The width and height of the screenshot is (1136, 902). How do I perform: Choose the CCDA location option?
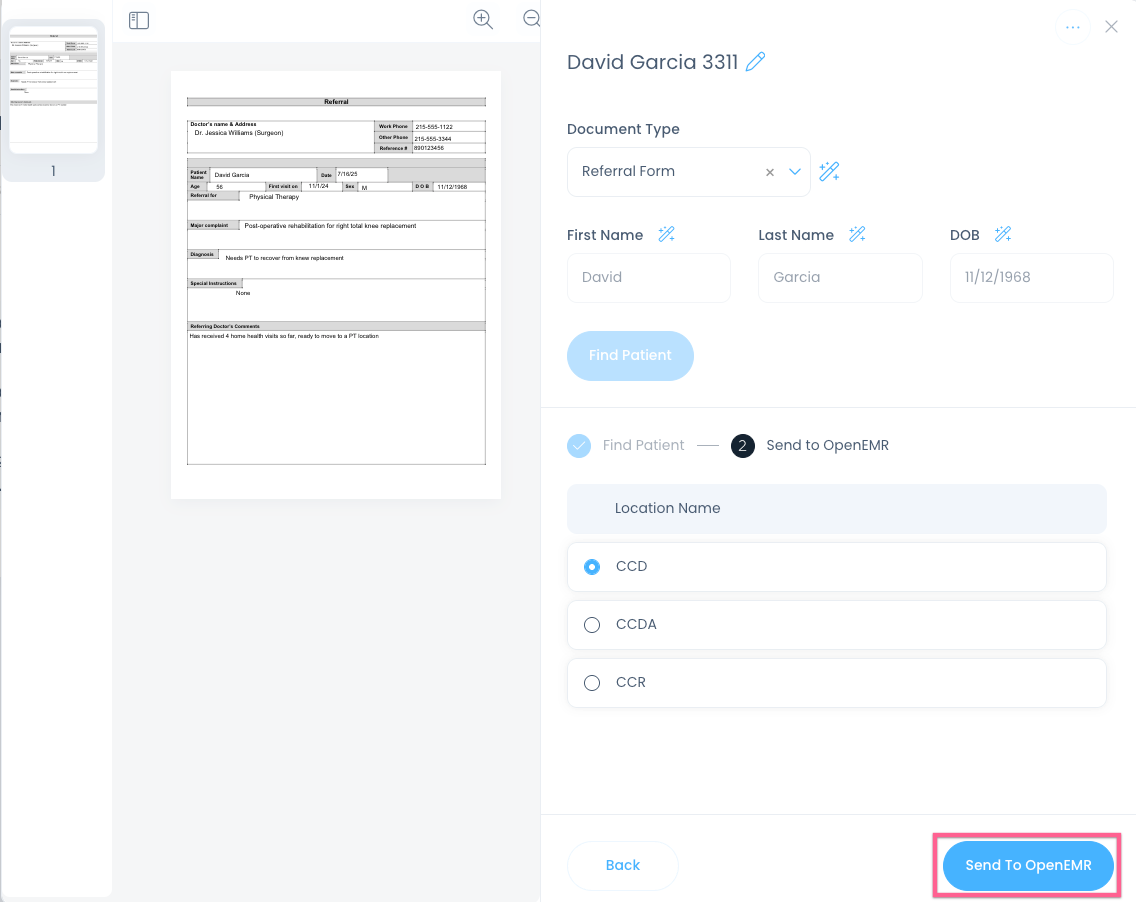(x=591, y=624)
